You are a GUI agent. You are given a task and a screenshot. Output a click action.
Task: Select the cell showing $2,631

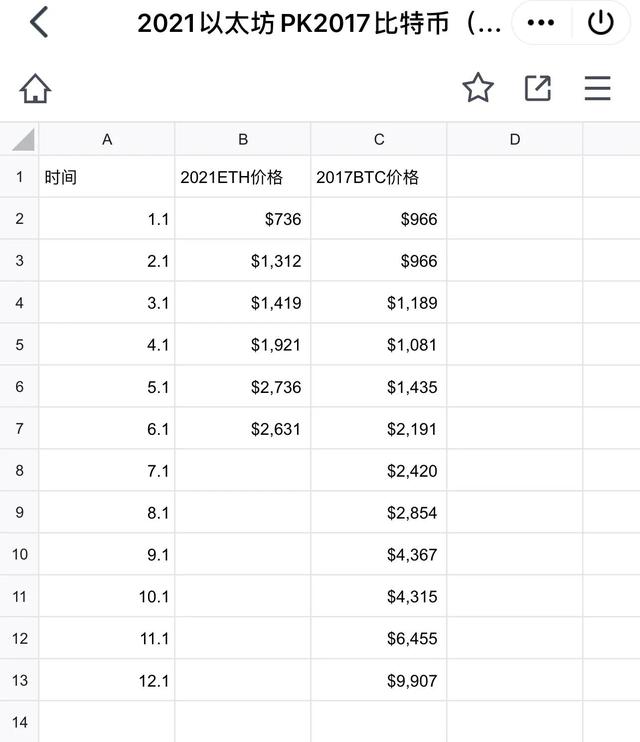point(243,428)
